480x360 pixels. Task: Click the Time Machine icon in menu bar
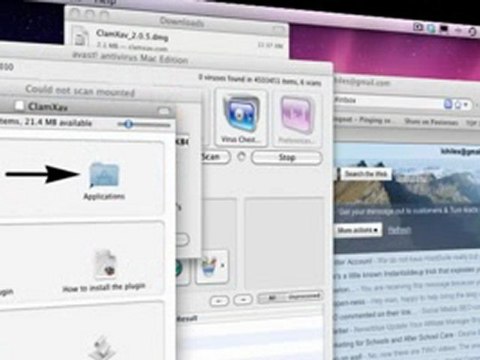coord(472,32)
